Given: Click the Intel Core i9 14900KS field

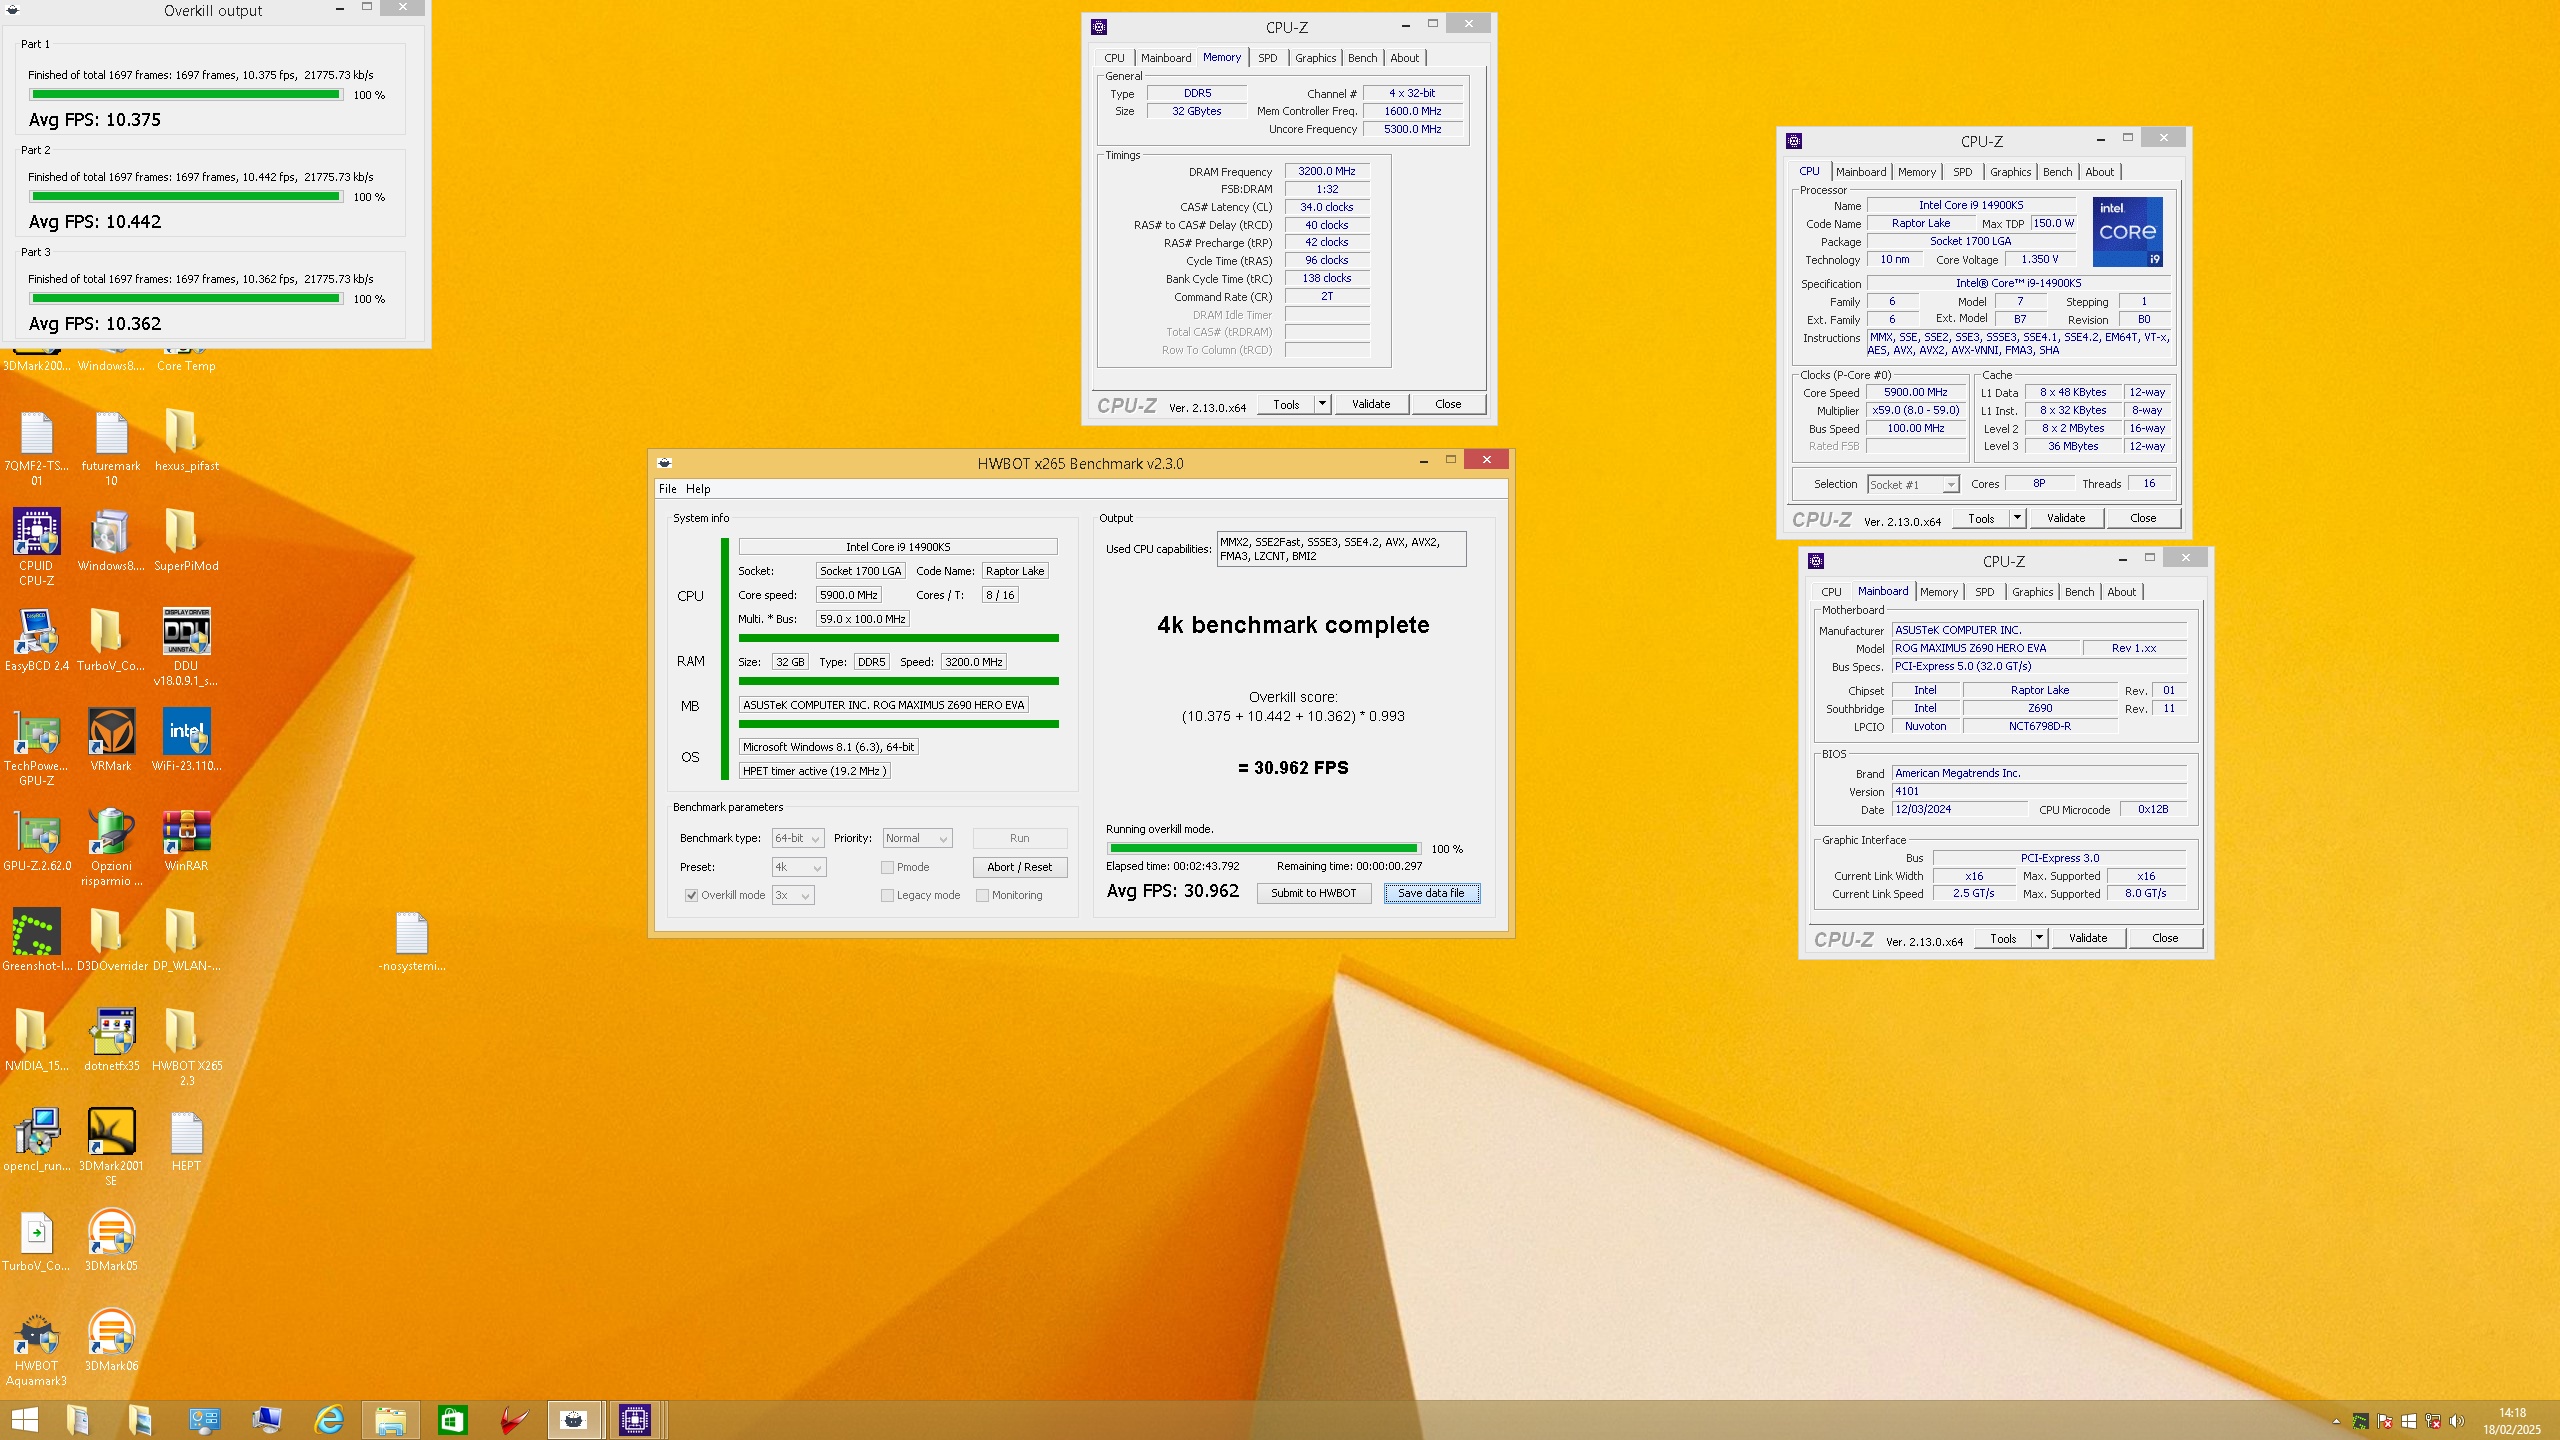Looking at the screenshot, I should [898, 547].
